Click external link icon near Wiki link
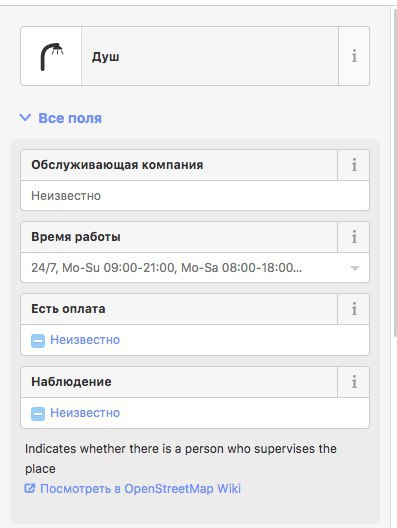 [x=30, y=488]
